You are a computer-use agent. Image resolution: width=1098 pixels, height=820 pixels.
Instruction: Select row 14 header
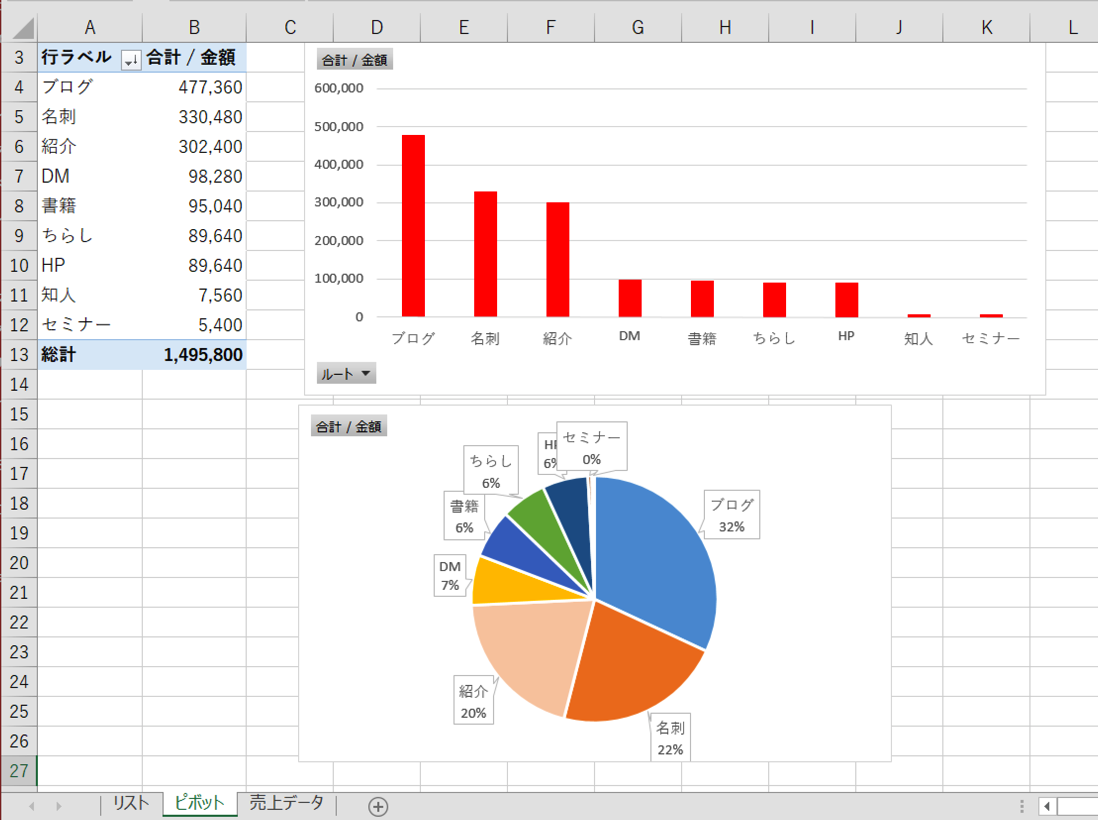tap(19, 384)
